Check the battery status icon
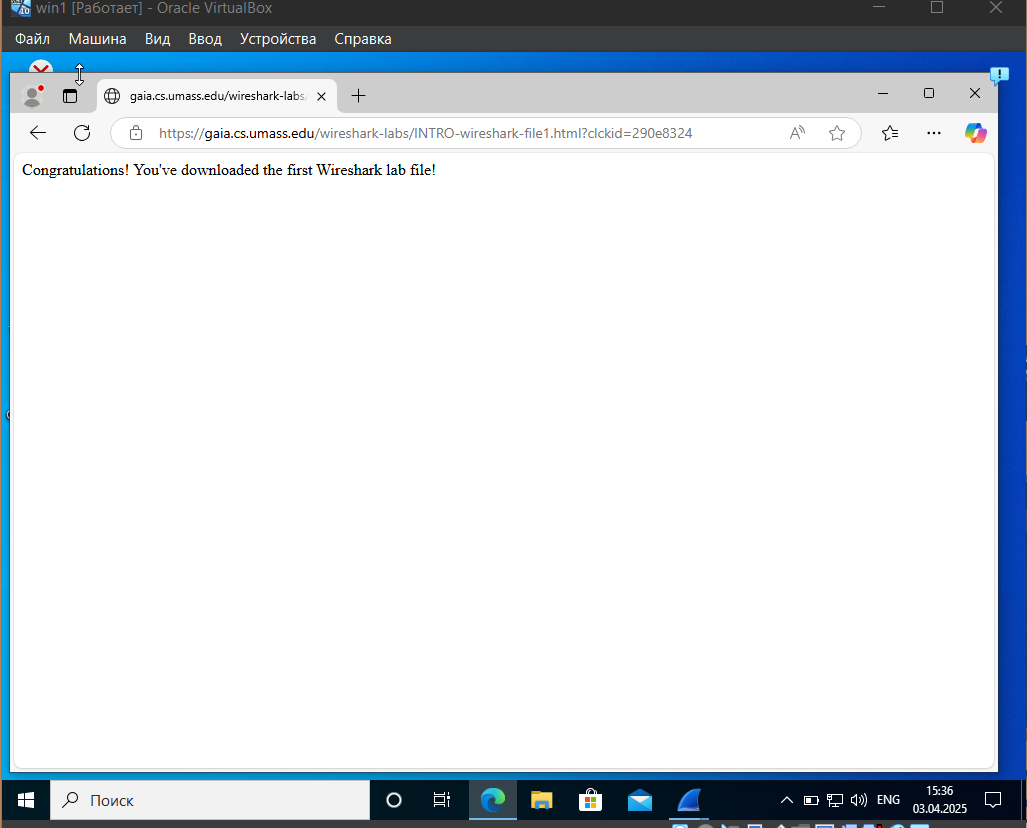Image resolution: width=1027 pixels, height=828 pixels. point(811,800)
